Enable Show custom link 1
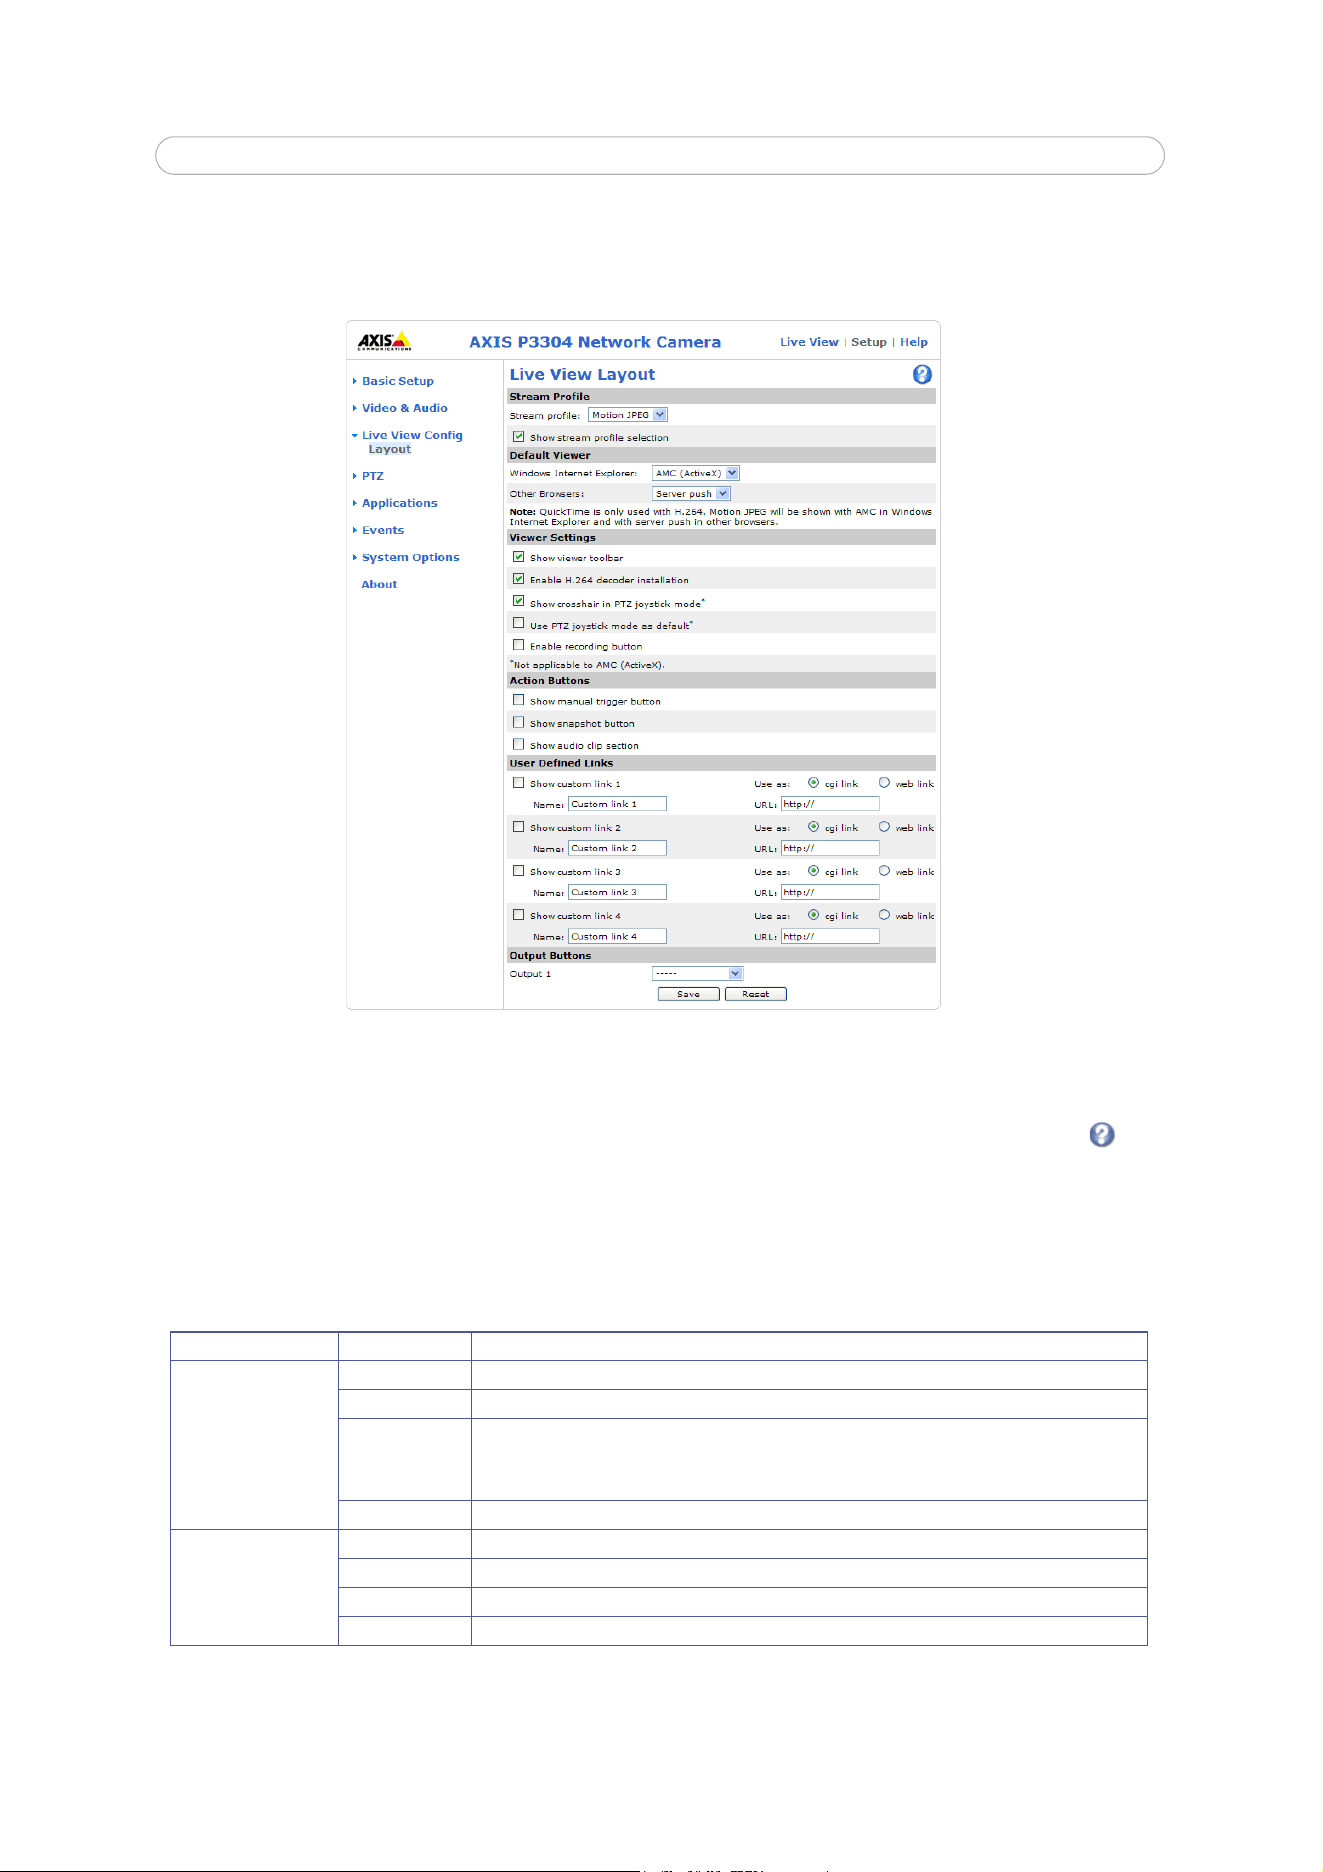 point(518,783)
